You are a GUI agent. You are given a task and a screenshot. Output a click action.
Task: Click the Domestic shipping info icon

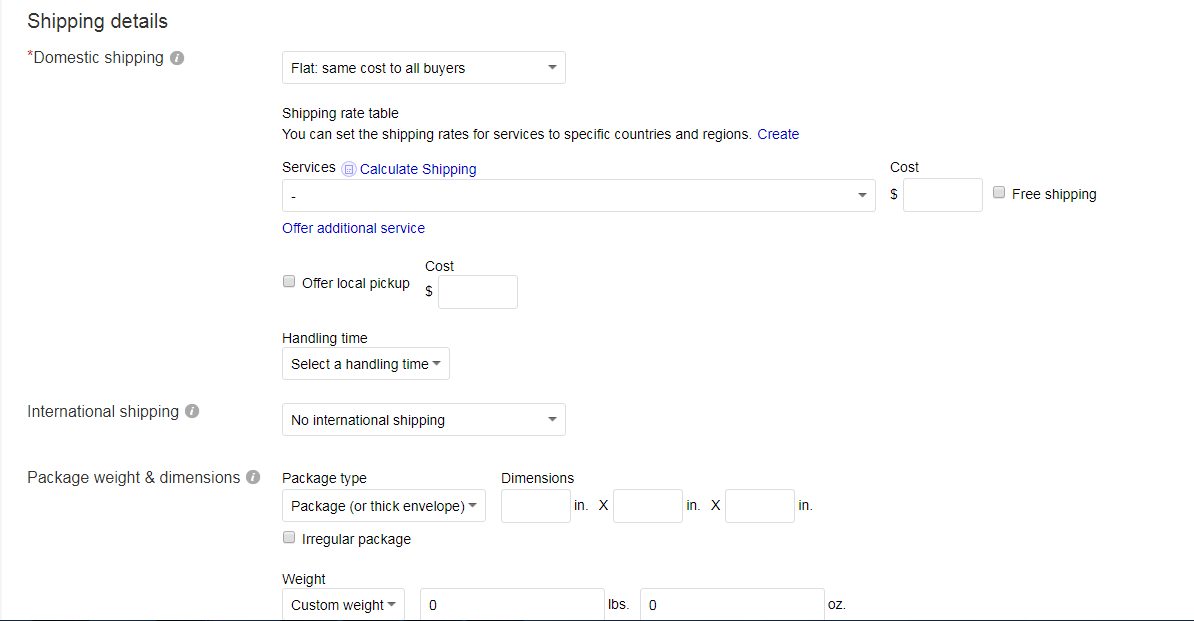coord(177,58)
